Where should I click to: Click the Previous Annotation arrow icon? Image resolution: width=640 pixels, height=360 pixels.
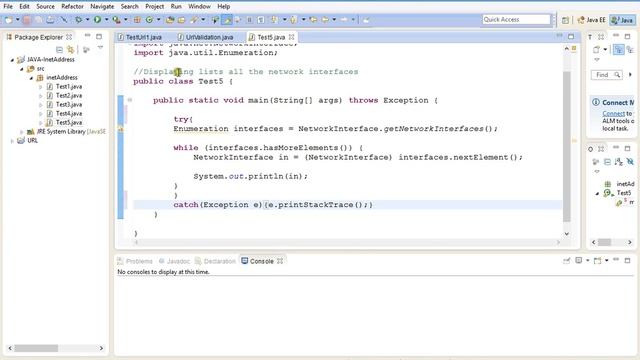pyautogui.click(x=293, y=20)
